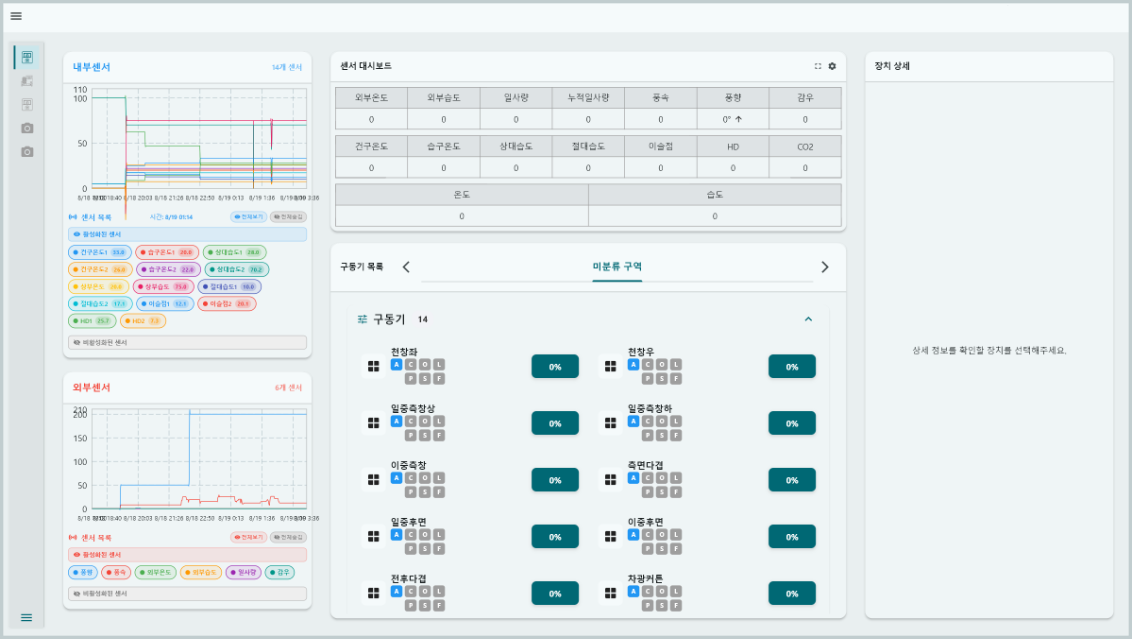Open the top-left hamburger menu
This screenshot has height=639, width=1132.
click(16, 16)
